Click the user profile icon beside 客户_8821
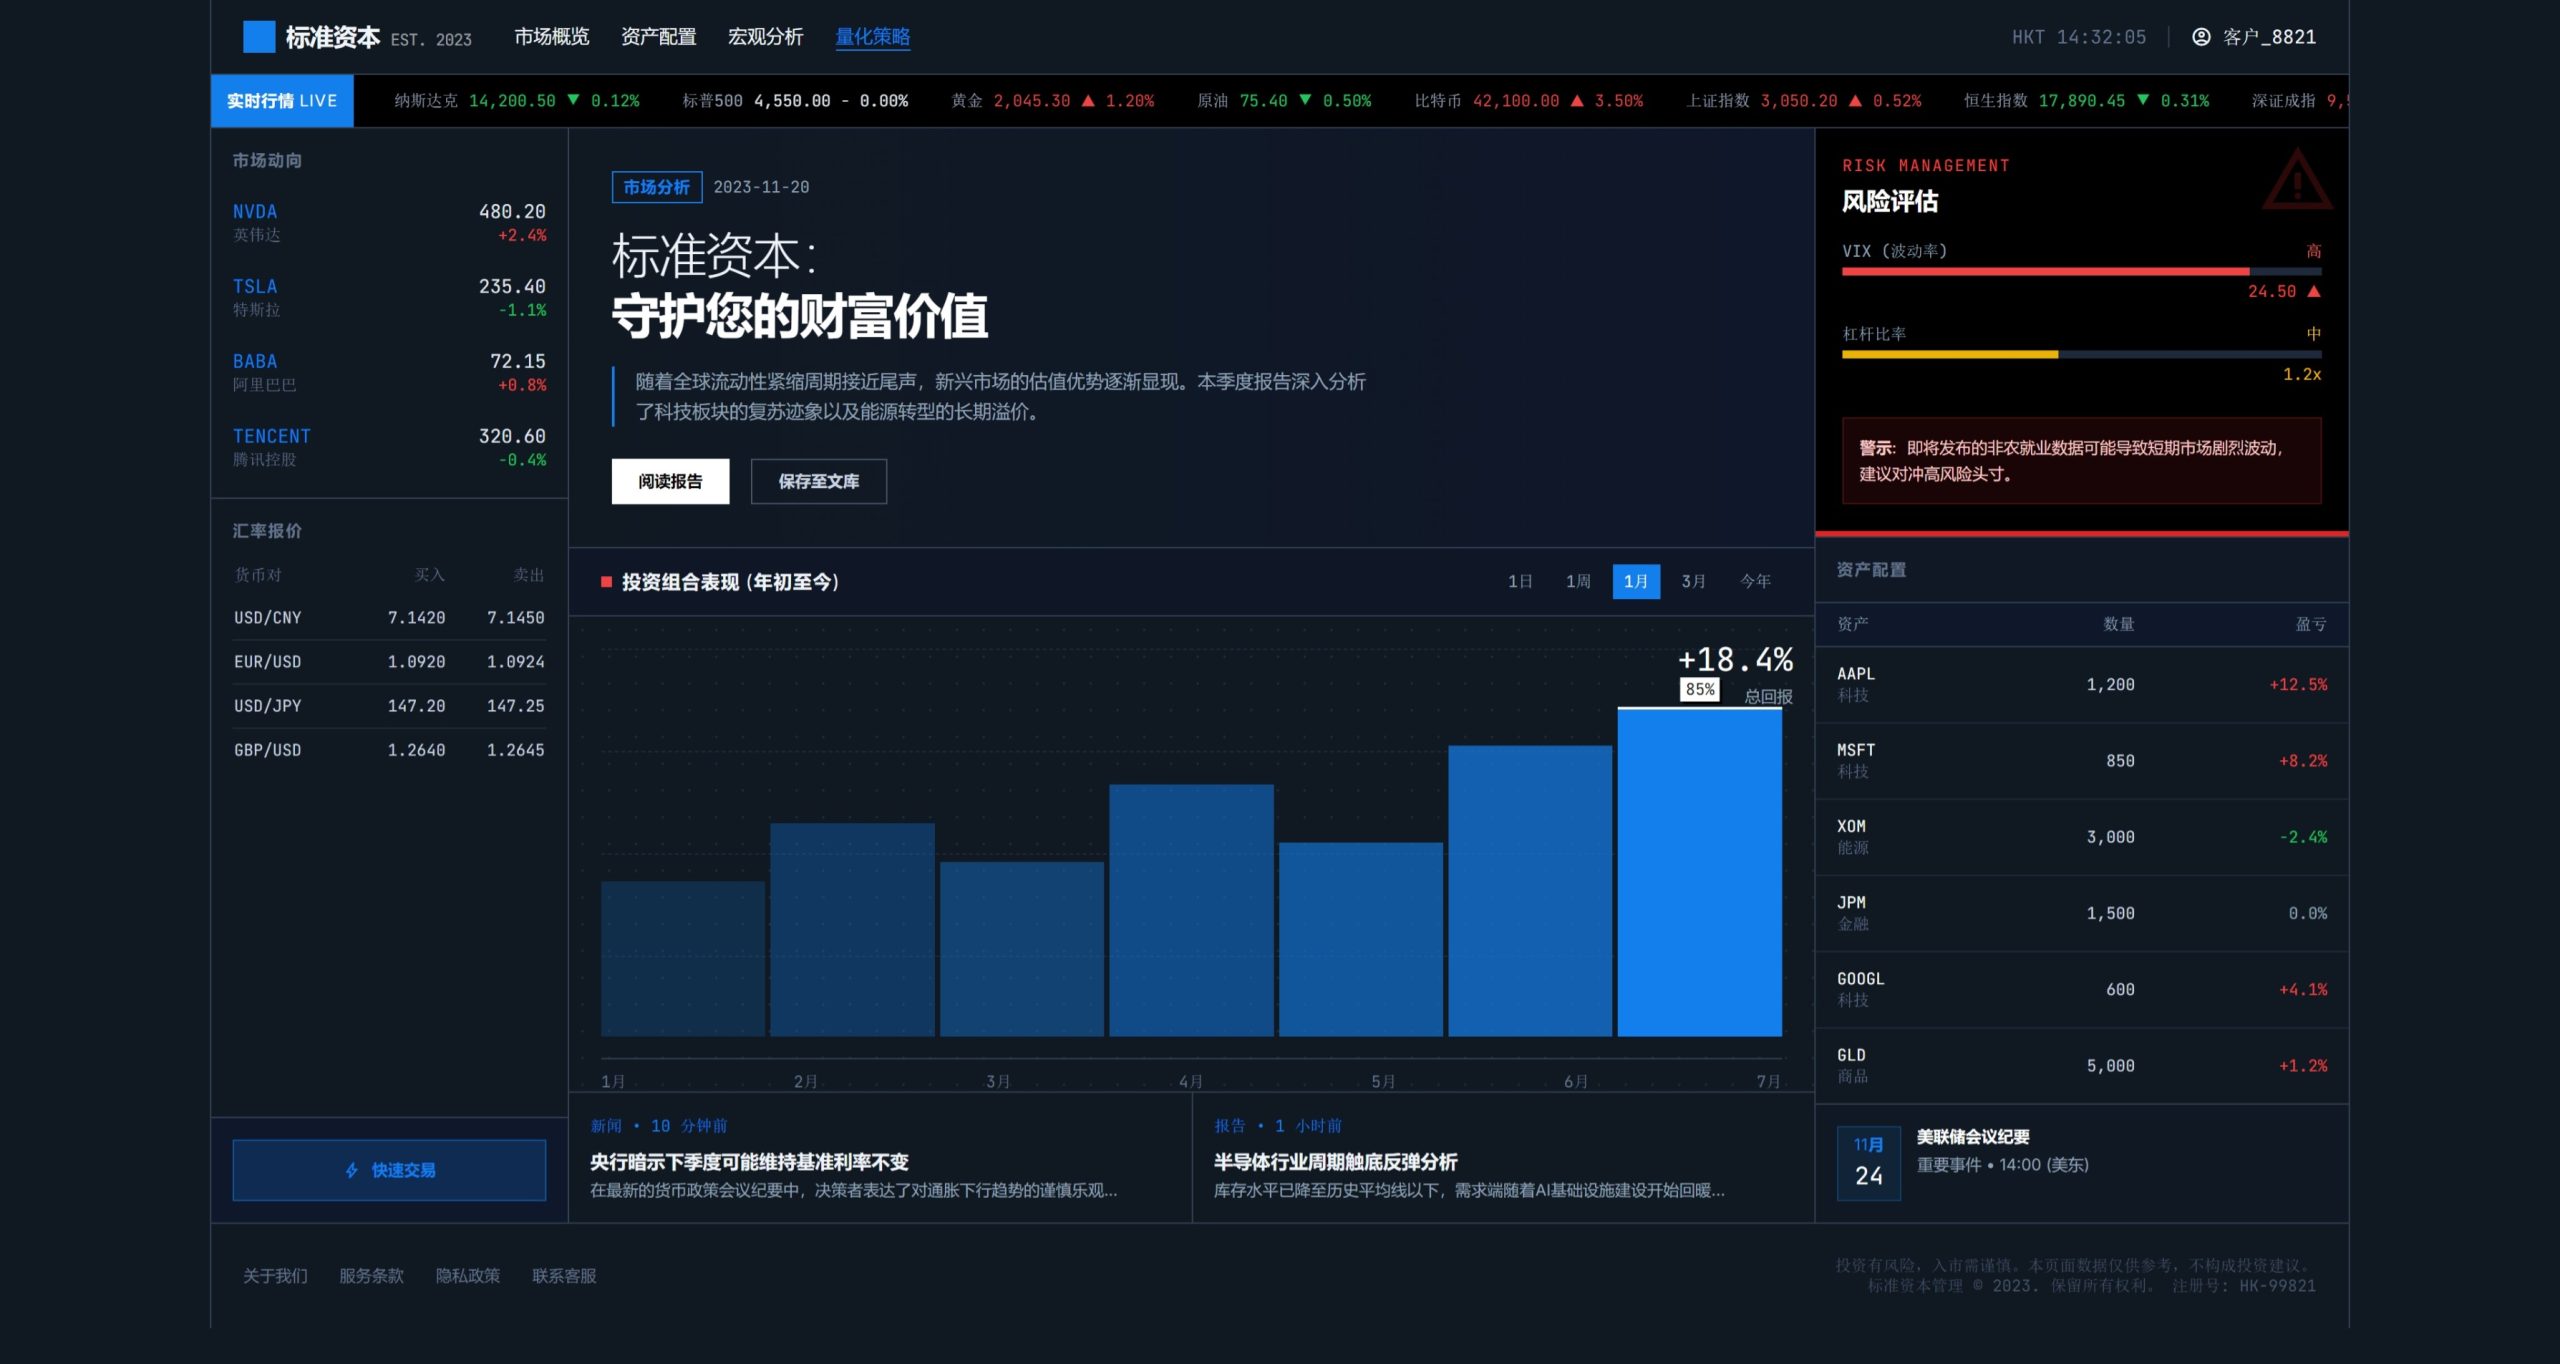Viewport: 2560px width, 1364px height. pyautogui.click(x=2201, y=37)
